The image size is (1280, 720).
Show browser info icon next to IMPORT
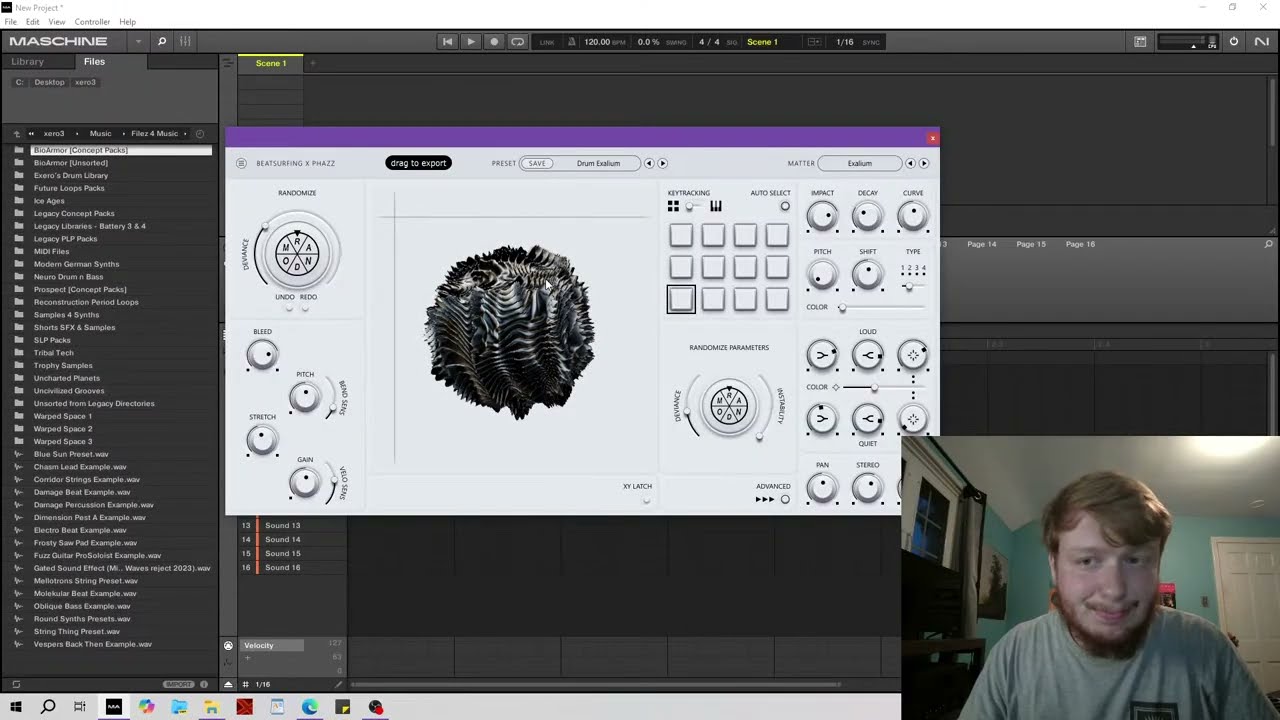(204, 684)
